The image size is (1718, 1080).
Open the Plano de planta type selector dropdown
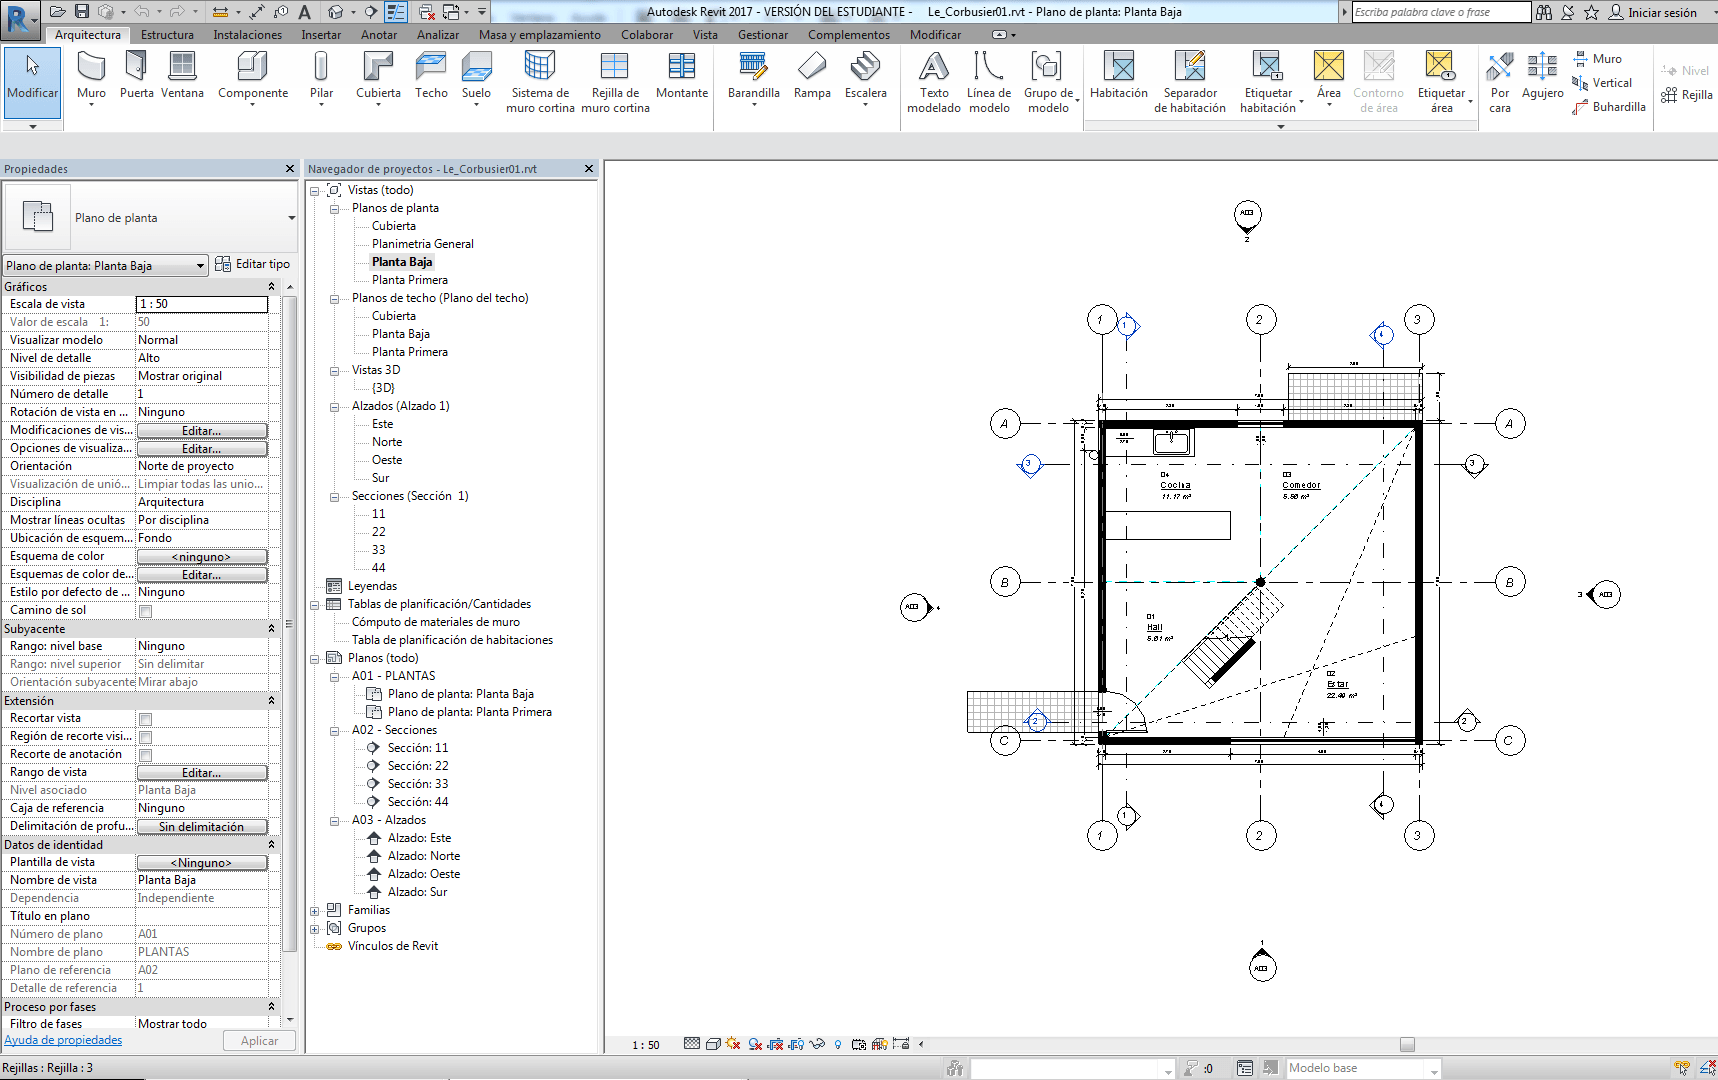point(291,218)
